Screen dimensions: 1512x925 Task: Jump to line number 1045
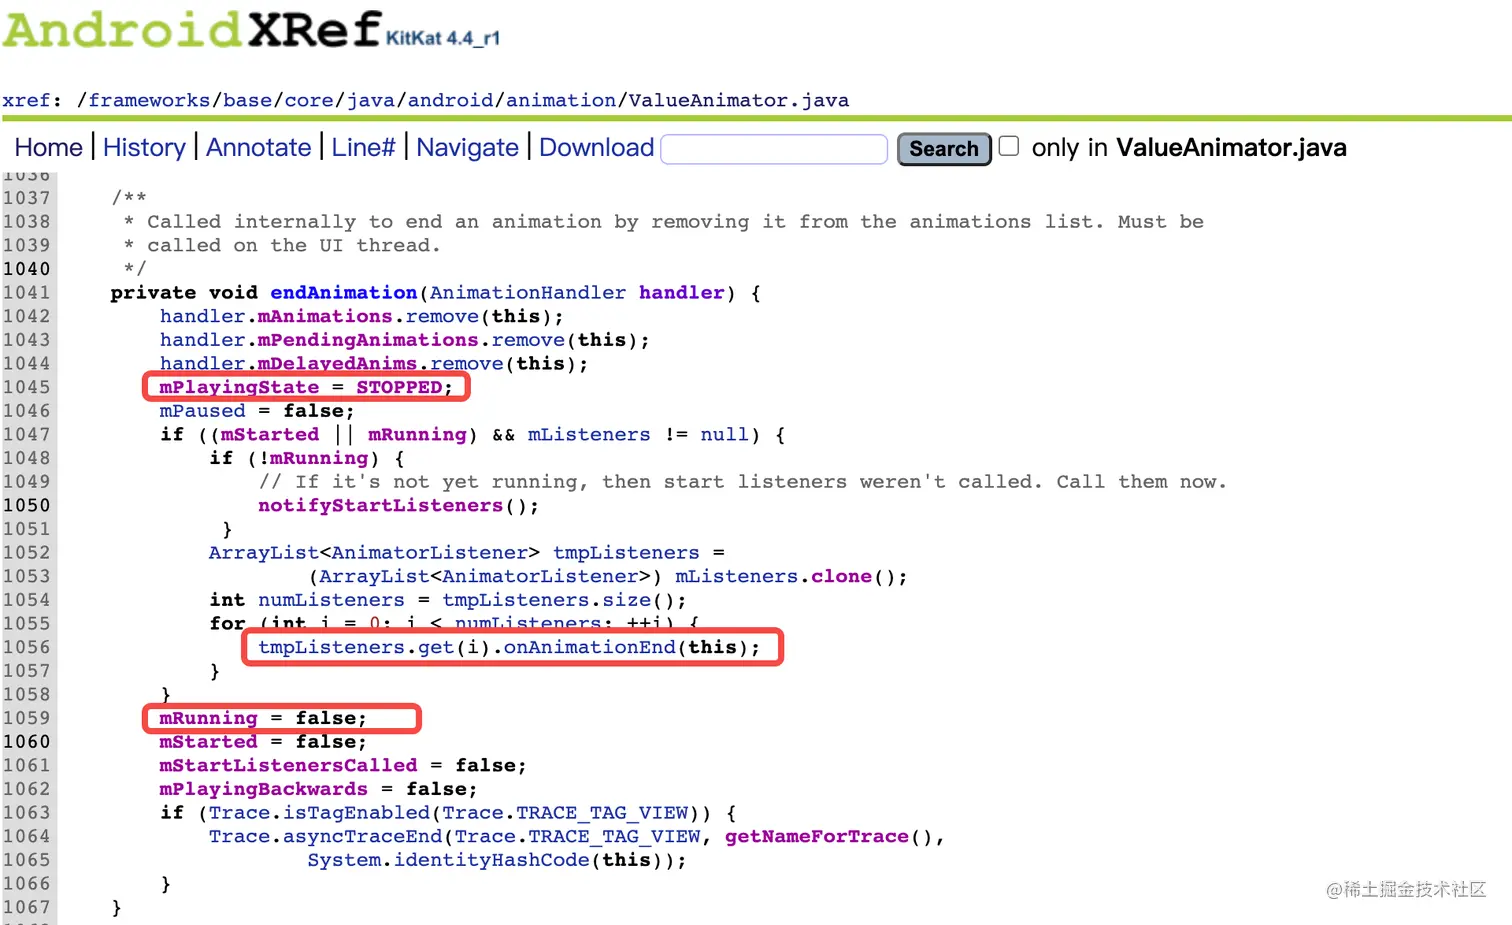click(26, 387)
